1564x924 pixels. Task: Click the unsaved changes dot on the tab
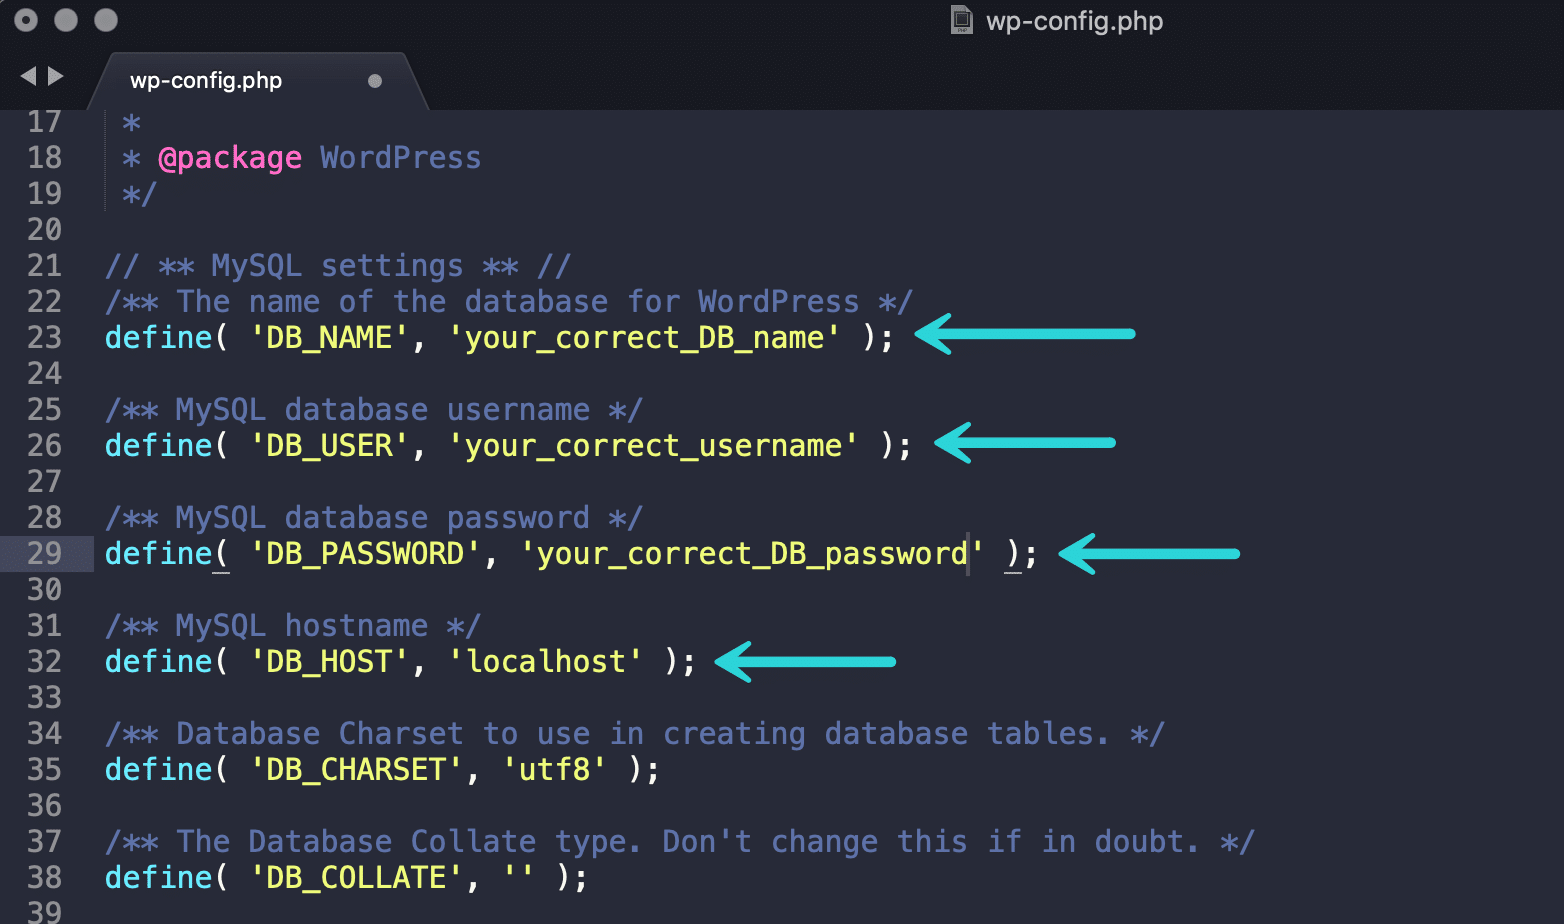(x=375, y=81)
